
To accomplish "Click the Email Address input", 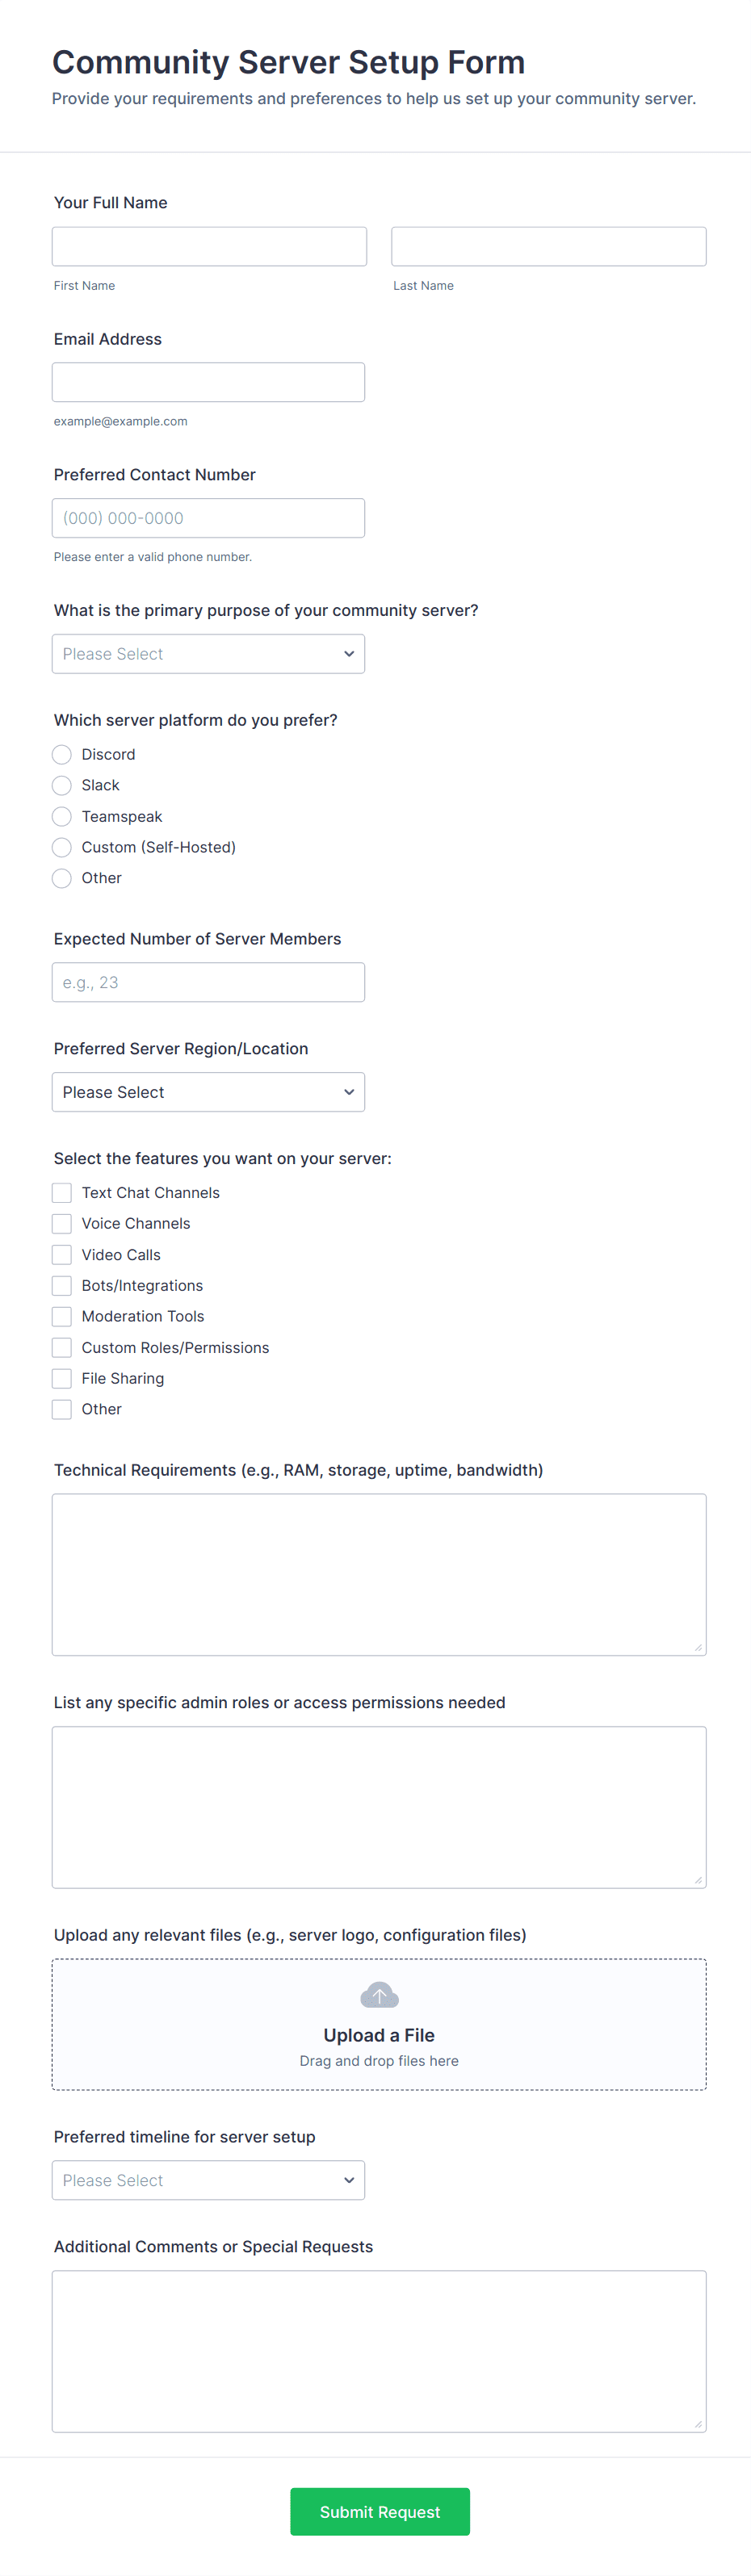I will (208, 382).
